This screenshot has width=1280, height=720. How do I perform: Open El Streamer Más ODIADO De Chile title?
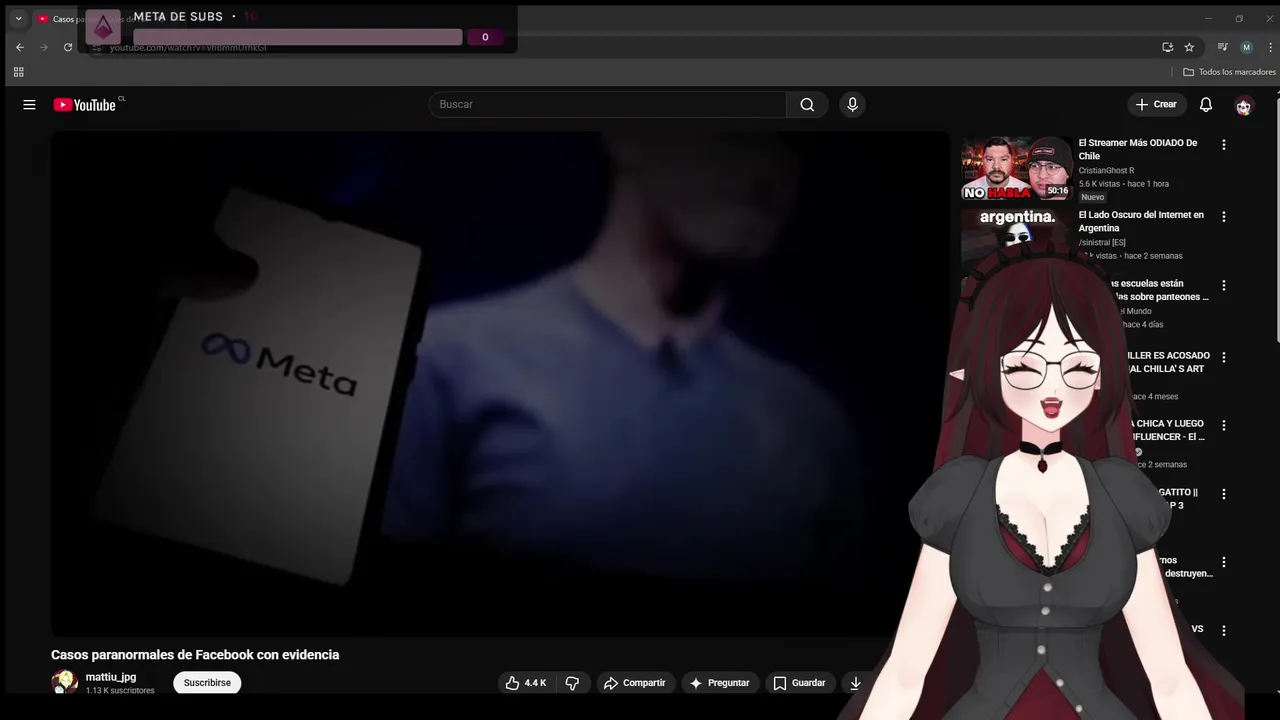click(x=1138, y=150)
